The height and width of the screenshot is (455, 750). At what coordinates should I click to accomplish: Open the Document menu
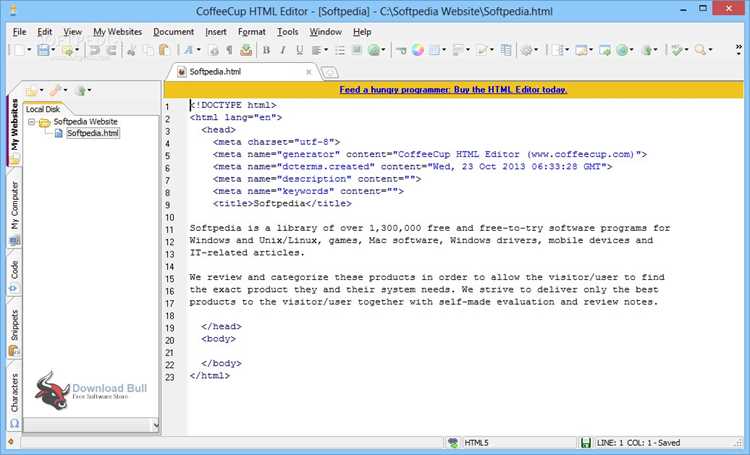[173, 32]
